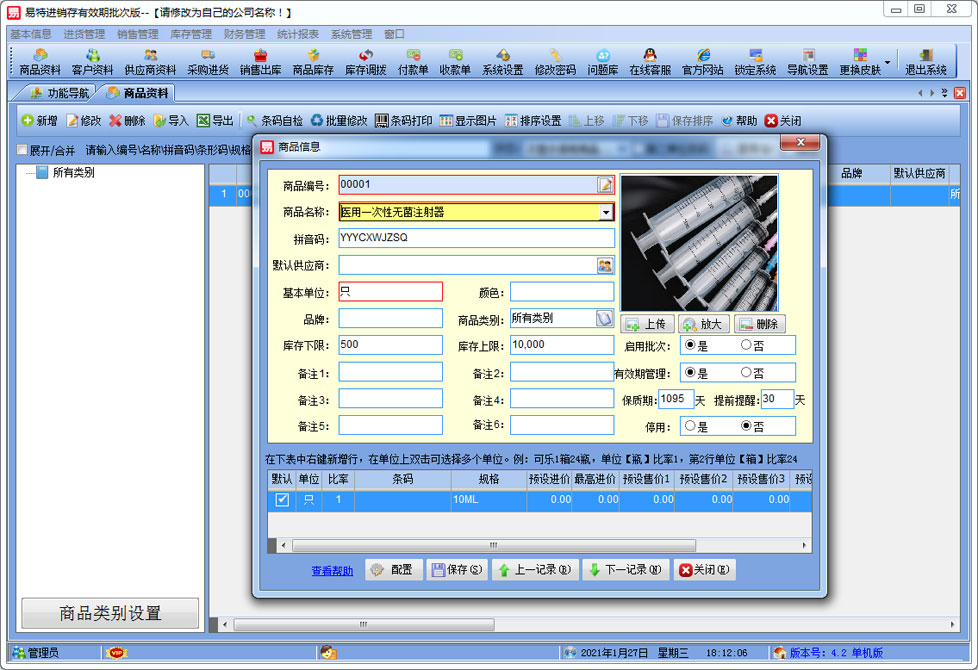Open the 销售管理 menu
The image size is (978, 670).
pos(137,33)
